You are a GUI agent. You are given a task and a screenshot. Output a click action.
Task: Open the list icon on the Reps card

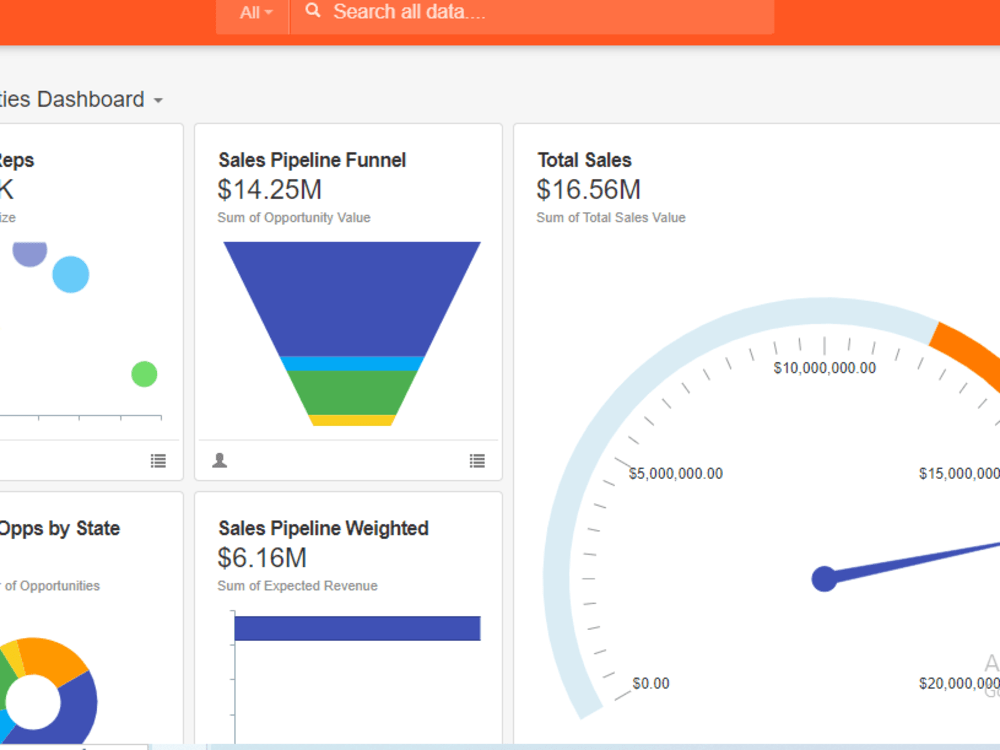tap(158, 460)
